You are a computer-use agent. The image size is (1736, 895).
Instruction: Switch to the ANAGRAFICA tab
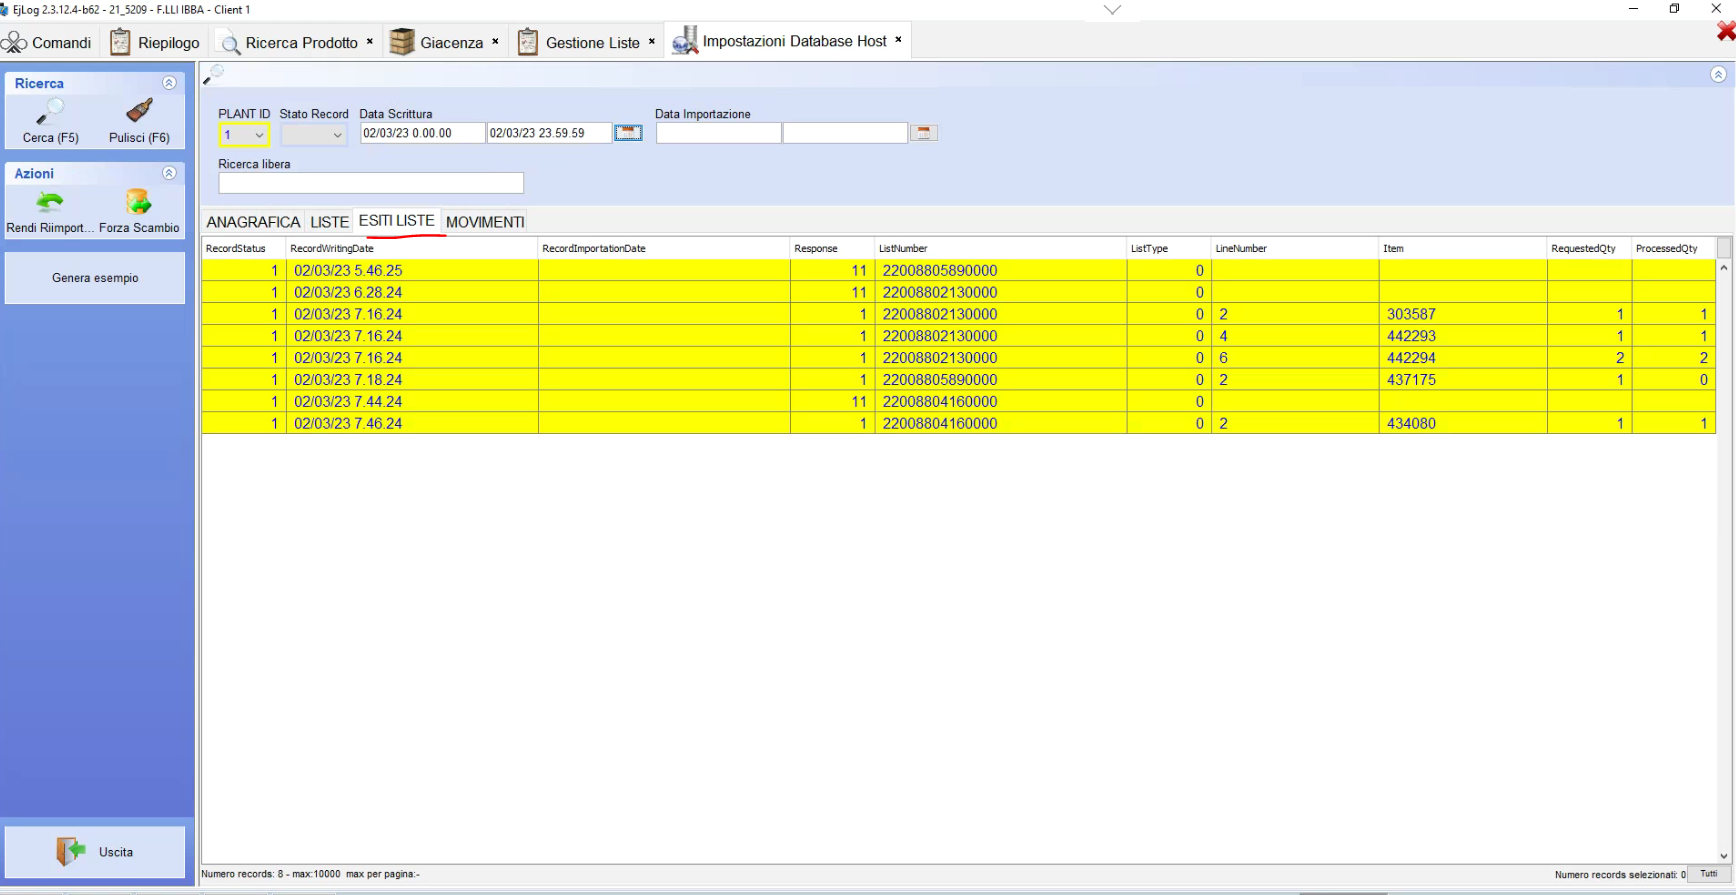coord(253,222)
